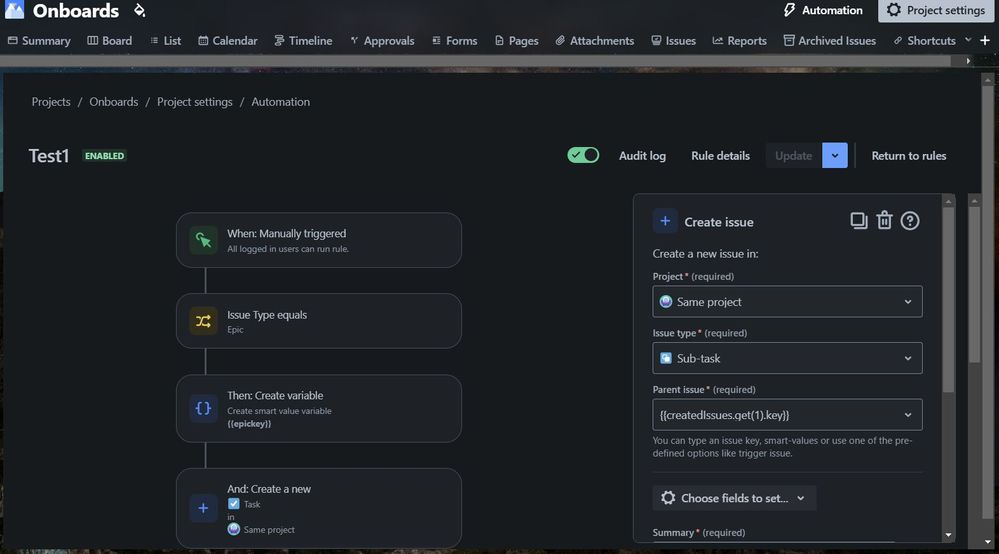
Task: Click the Create issue plus icon in panel header
Action: coord(665,221)
